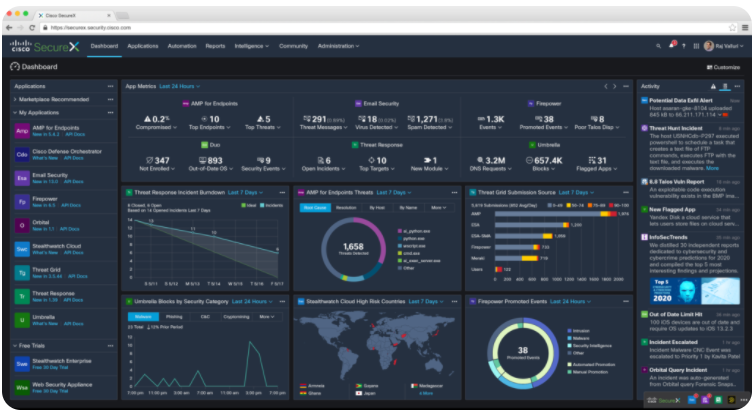Open API Docs link for Umbrella
This screenshot has width=756, height=416.
pyautogui.click(x=73, y=324)
